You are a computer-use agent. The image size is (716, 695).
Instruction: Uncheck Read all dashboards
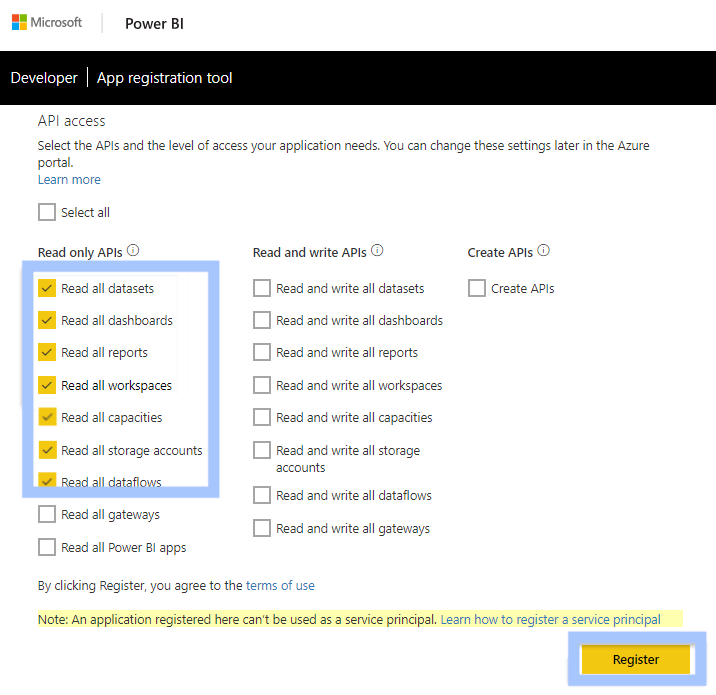47,320
